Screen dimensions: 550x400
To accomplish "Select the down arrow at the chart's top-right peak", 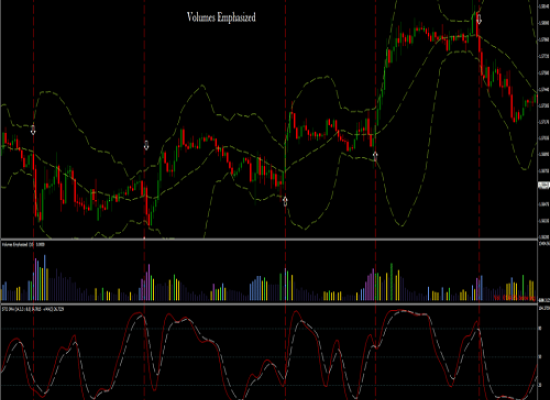I will click(x=479, y=19).
